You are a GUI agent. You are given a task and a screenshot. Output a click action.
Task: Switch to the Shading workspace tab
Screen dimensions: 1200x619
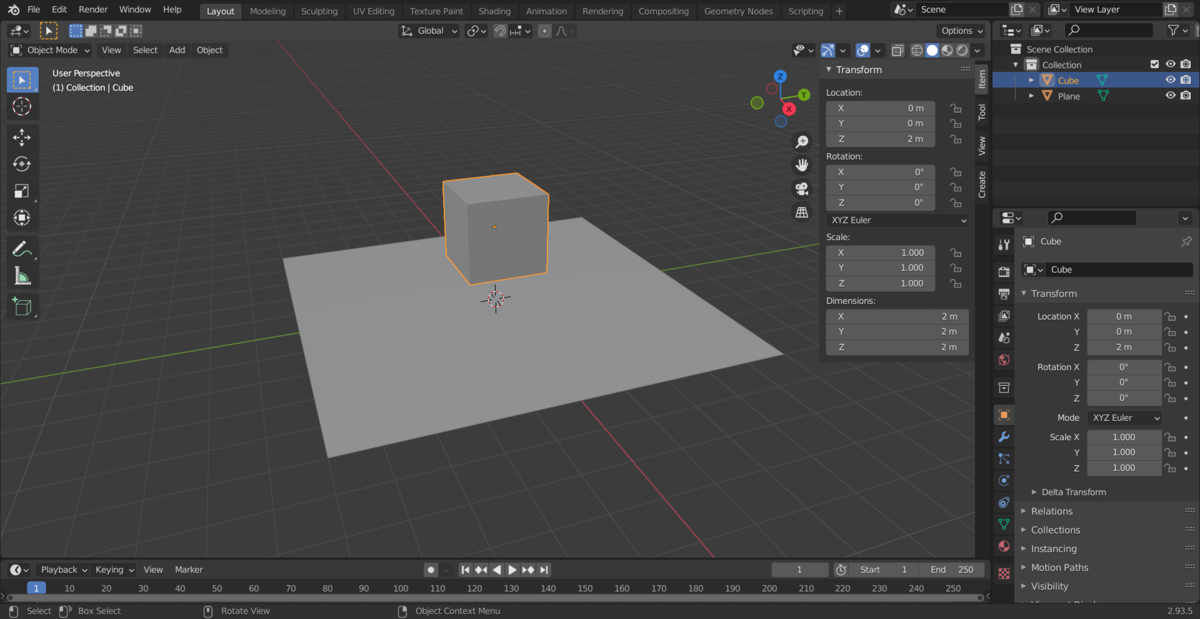tap(494, 11)
